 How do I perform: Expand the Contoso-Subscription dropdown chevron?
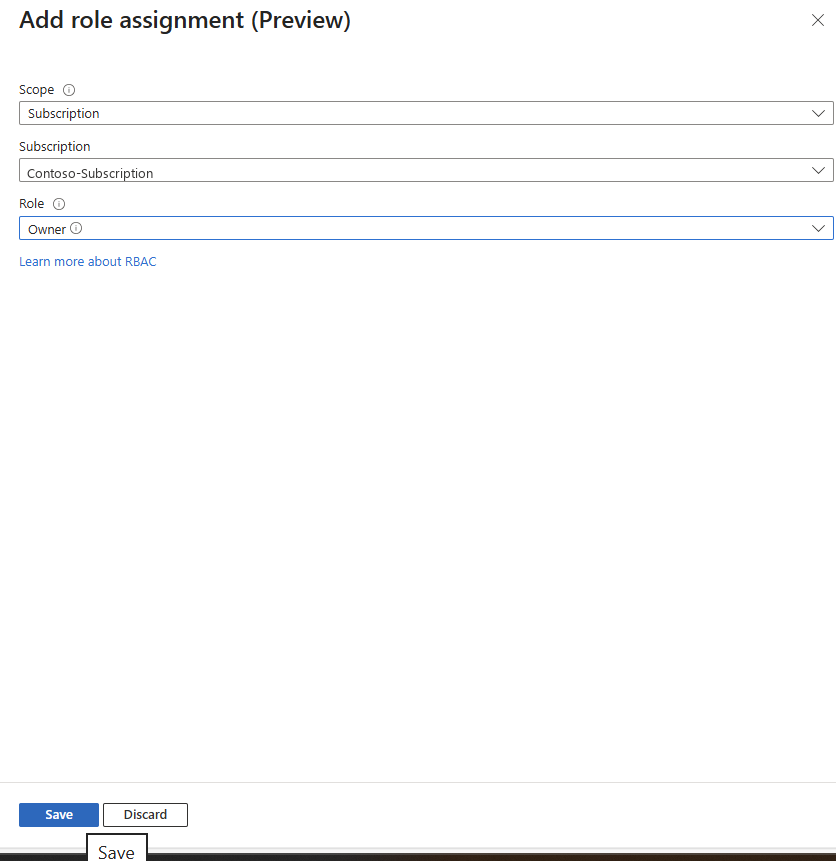click(x=818, y=170)
